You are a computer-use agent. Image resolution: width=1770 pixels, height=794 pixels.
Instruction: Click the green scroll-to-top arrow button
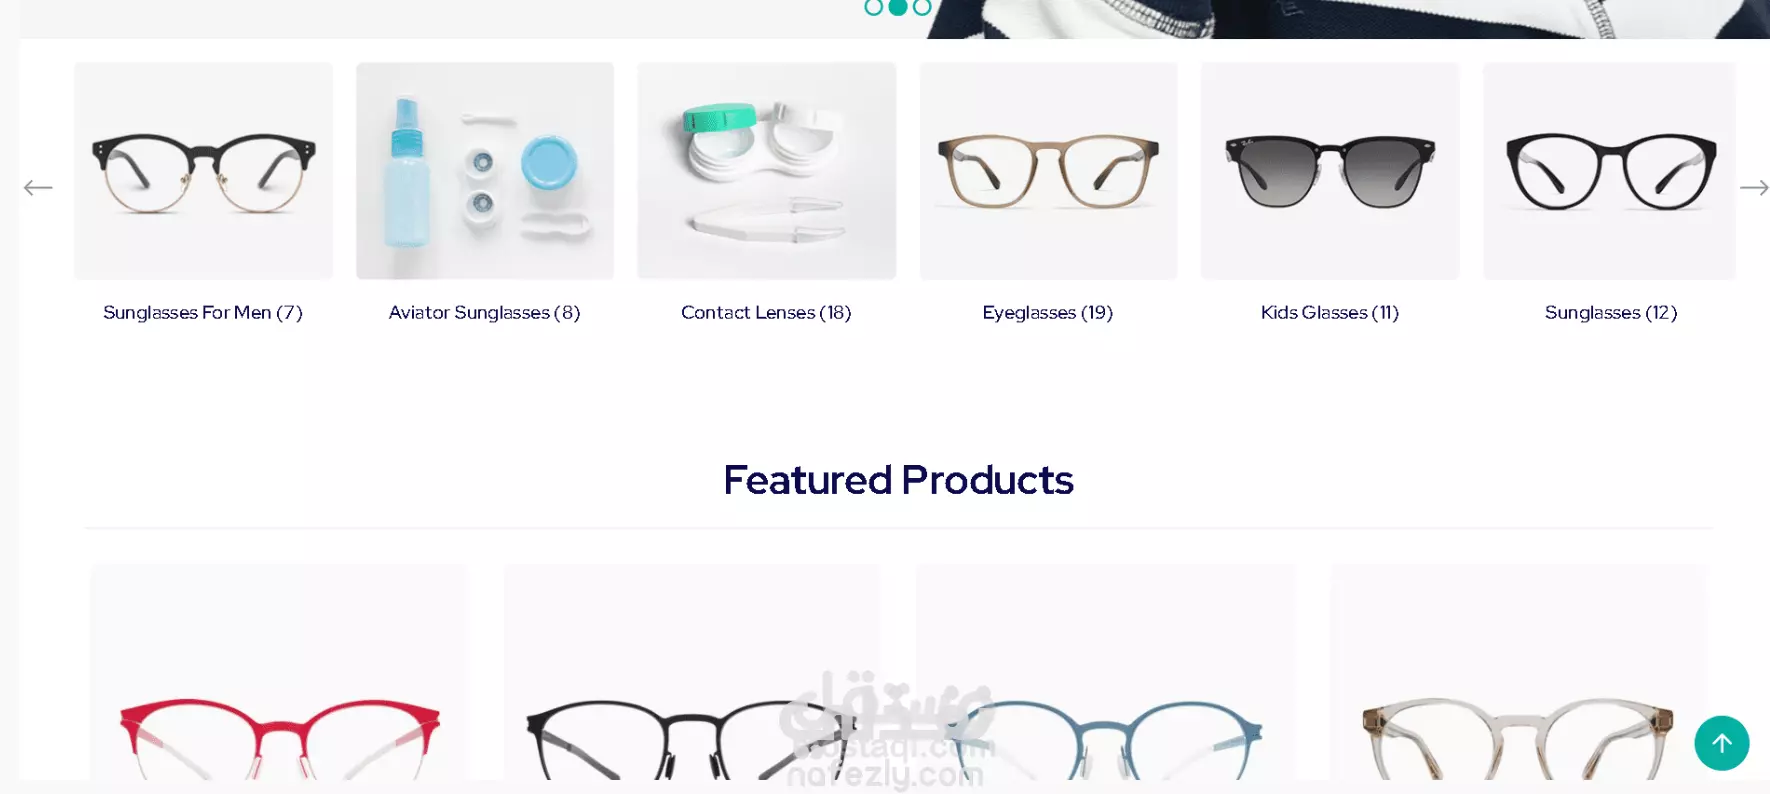1721,743
